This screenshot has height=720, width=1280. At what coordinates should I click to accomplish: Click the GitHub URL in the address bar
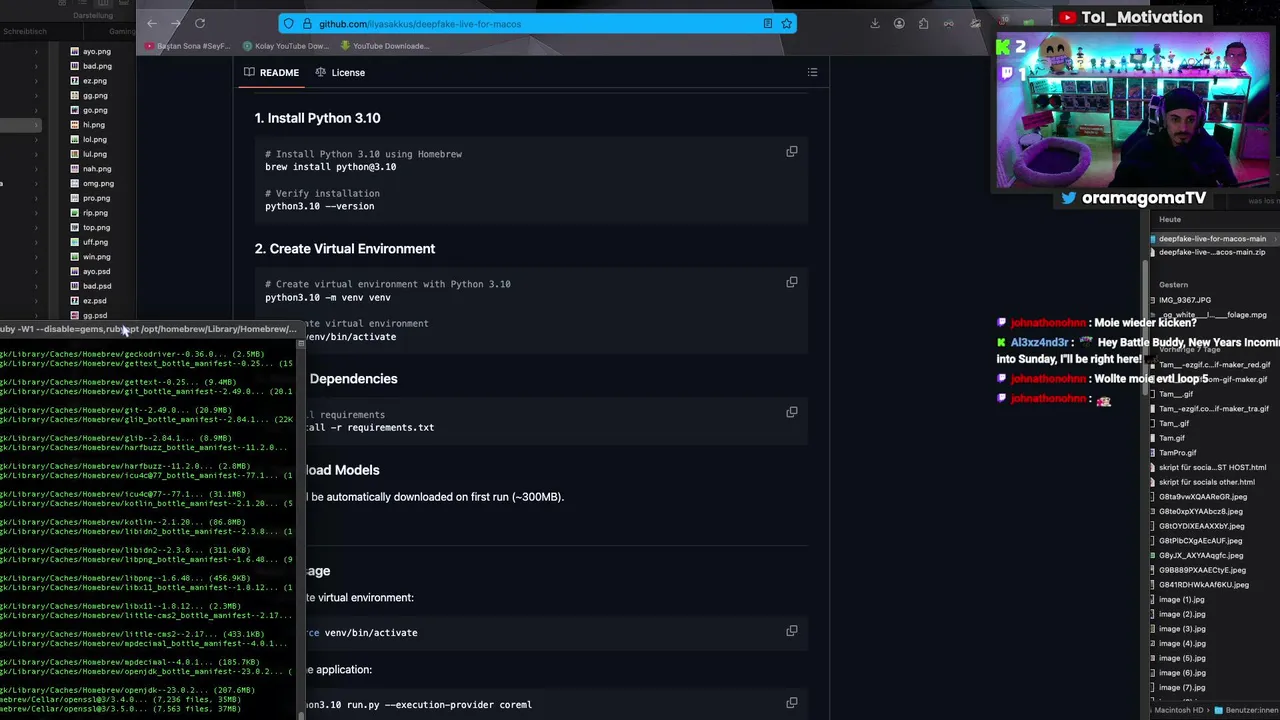click(420, 23)
